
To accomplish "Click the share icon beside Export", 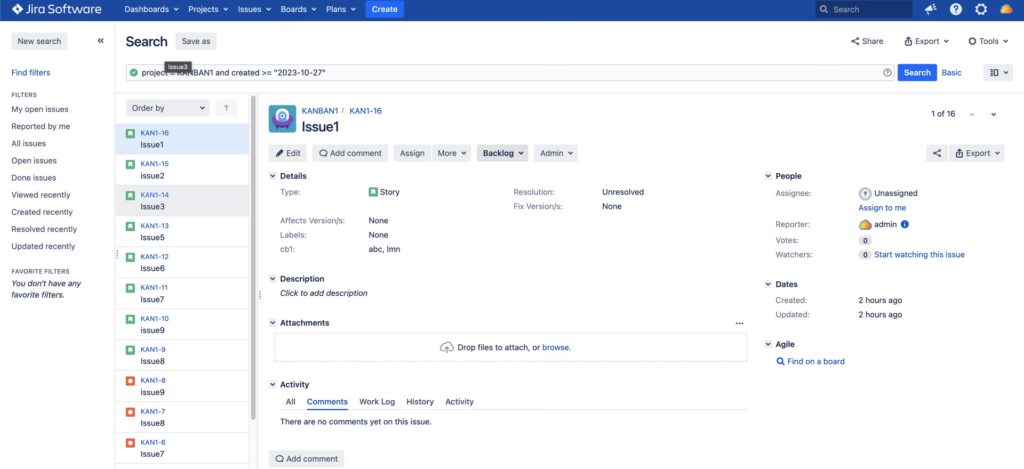I will tap(937, 153).
